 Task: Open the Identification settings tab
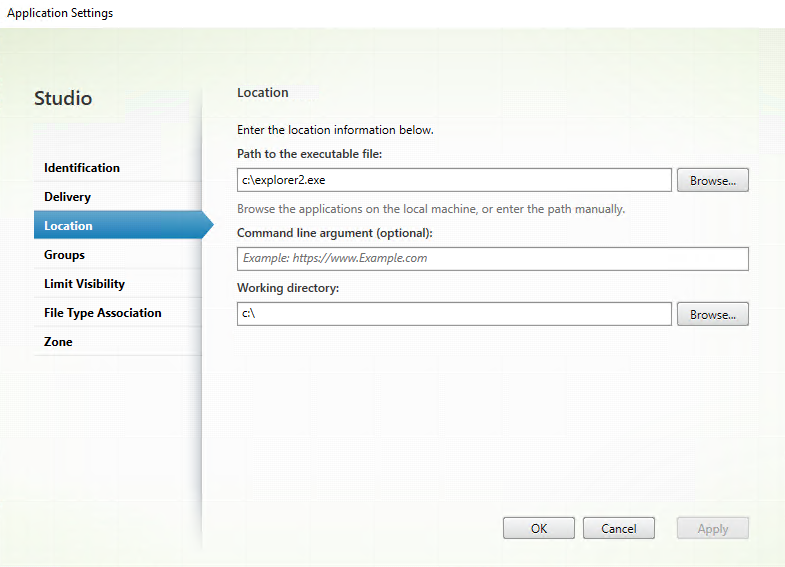tap(82, 168)
